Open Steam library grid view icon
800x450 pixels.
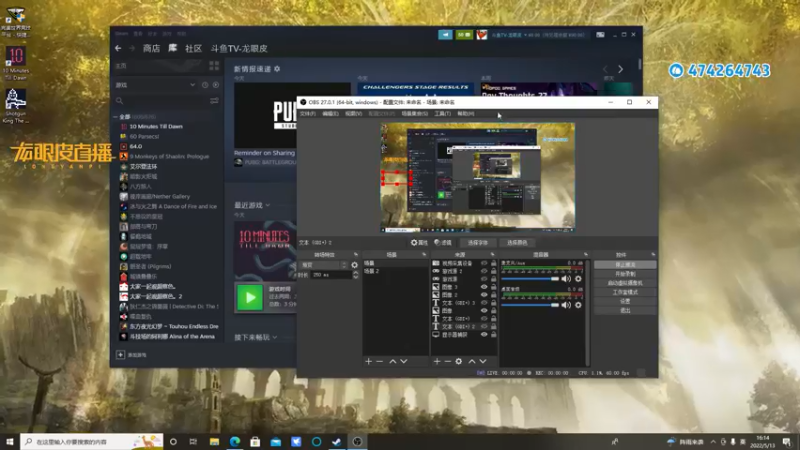tap(214, 66)
